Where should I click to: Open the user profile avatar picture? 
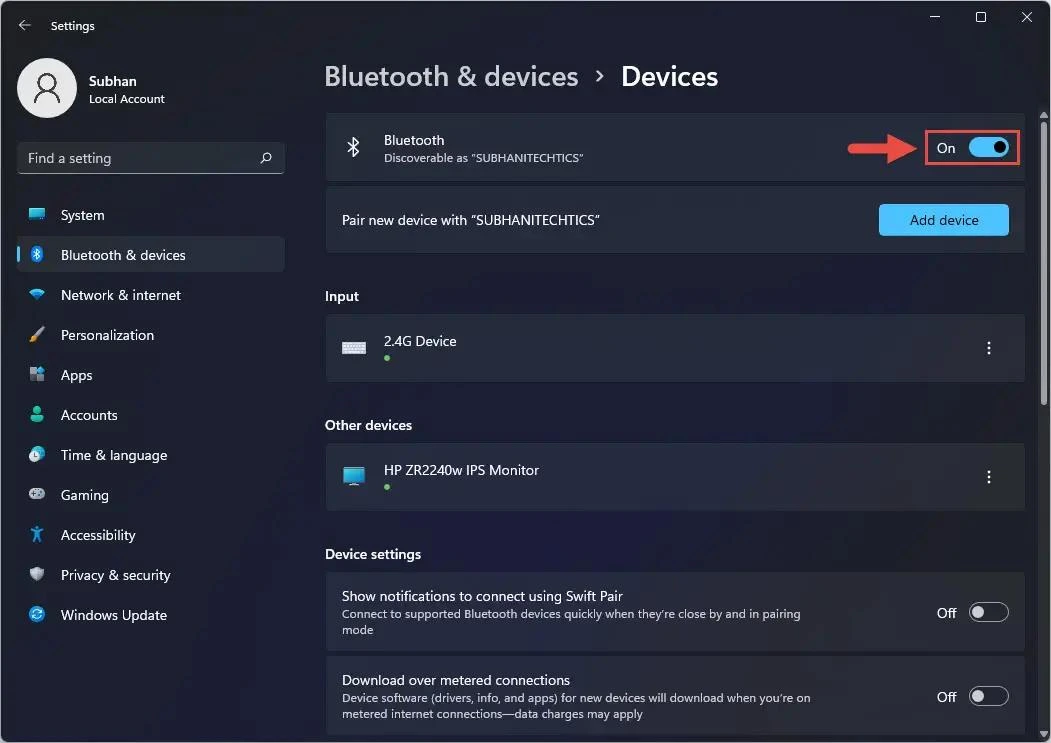point(47,88)
